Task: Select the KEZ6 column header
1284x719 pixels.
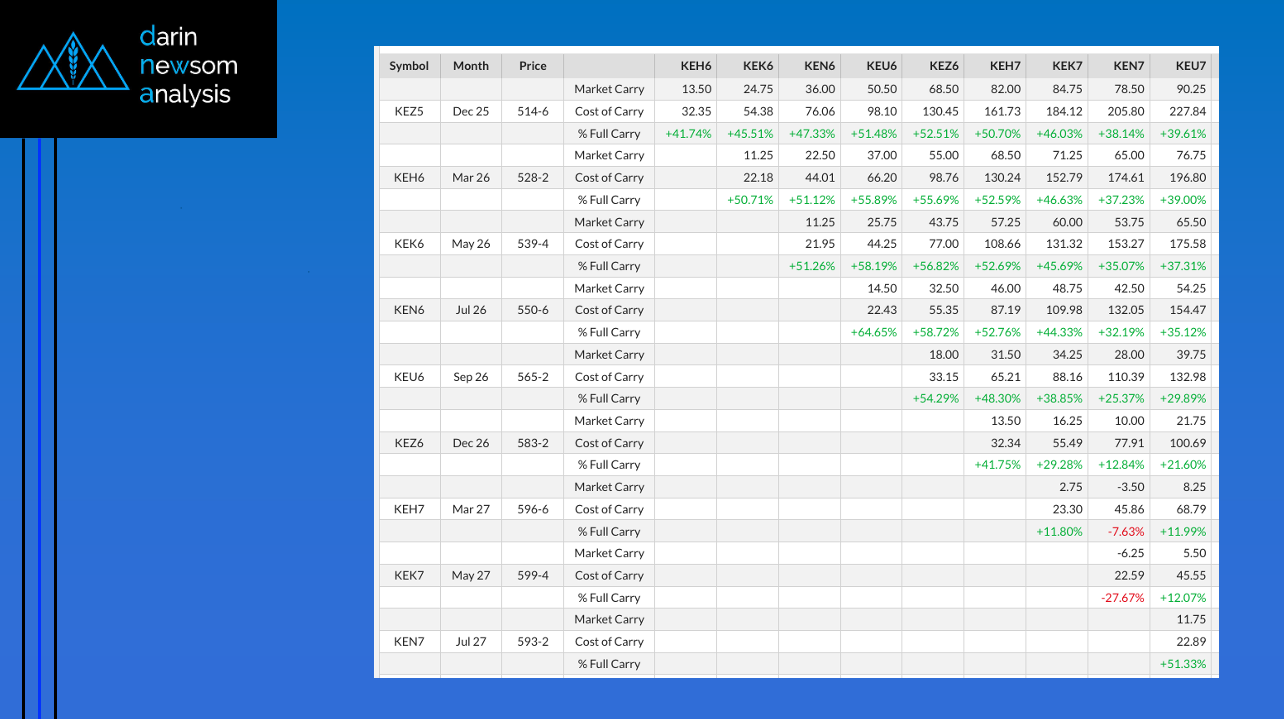Action: point(943,66)
